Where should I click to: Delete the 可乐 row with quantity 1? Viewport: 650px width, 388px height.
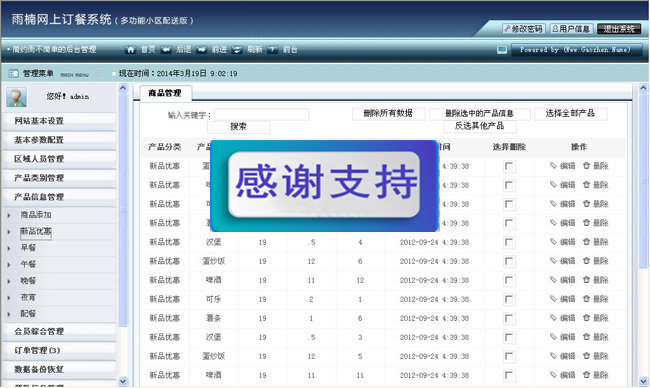tap(595, 299)
